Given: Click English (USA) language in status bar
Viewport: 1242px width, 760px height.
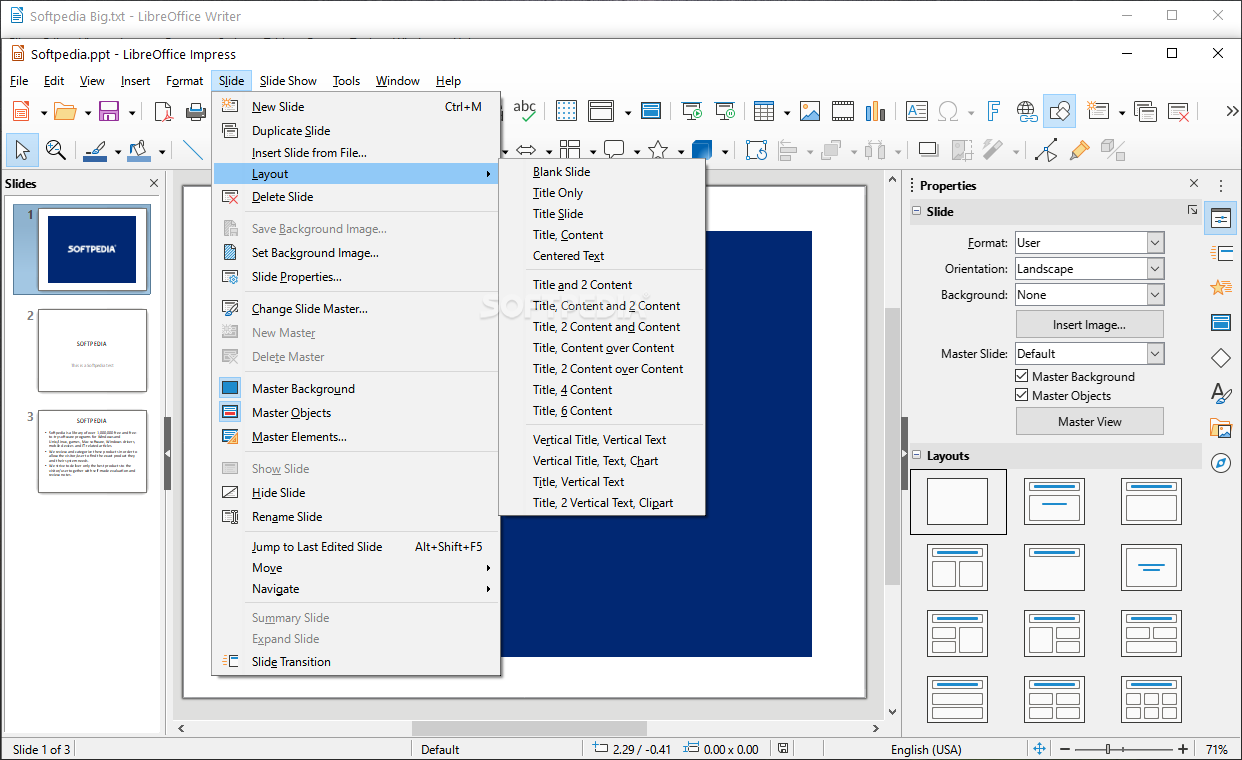Looking at the screenshot, I should pos(926,749).
